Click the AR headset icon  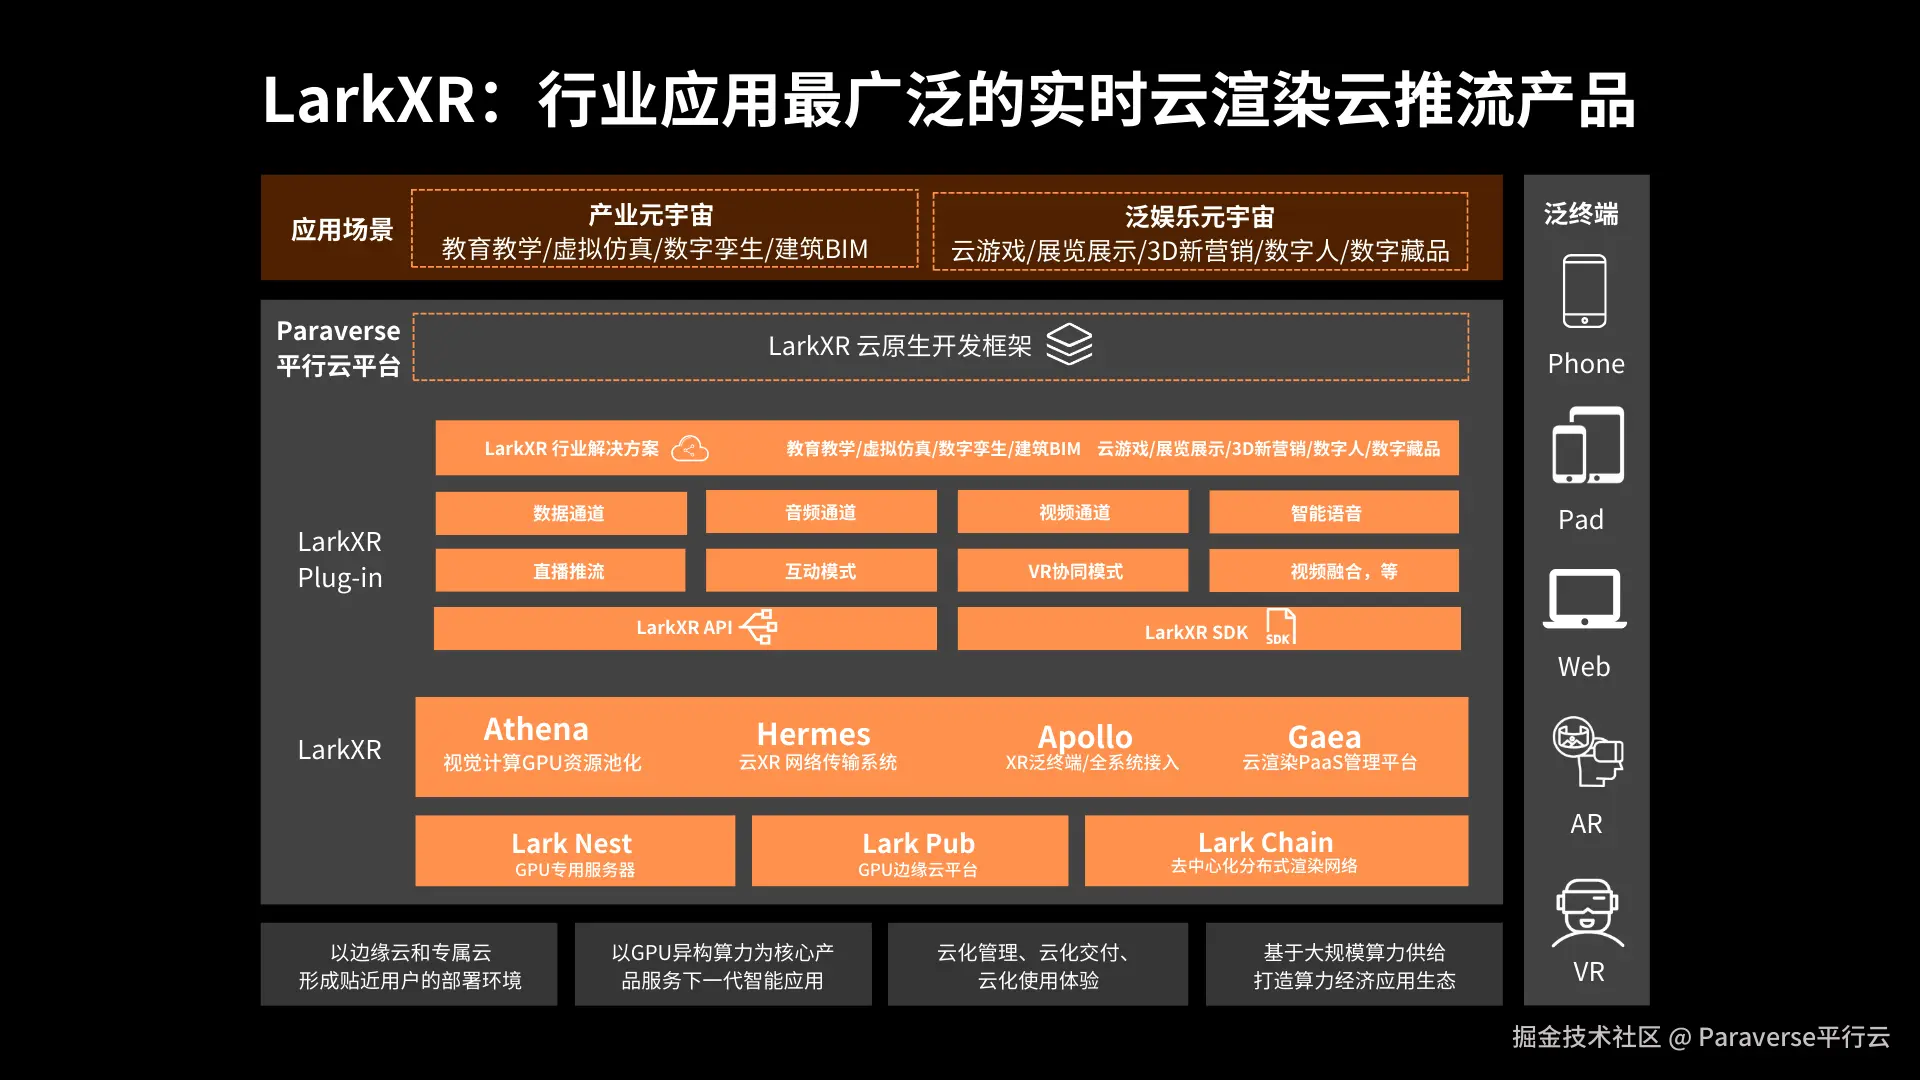tap(1587, 751)
